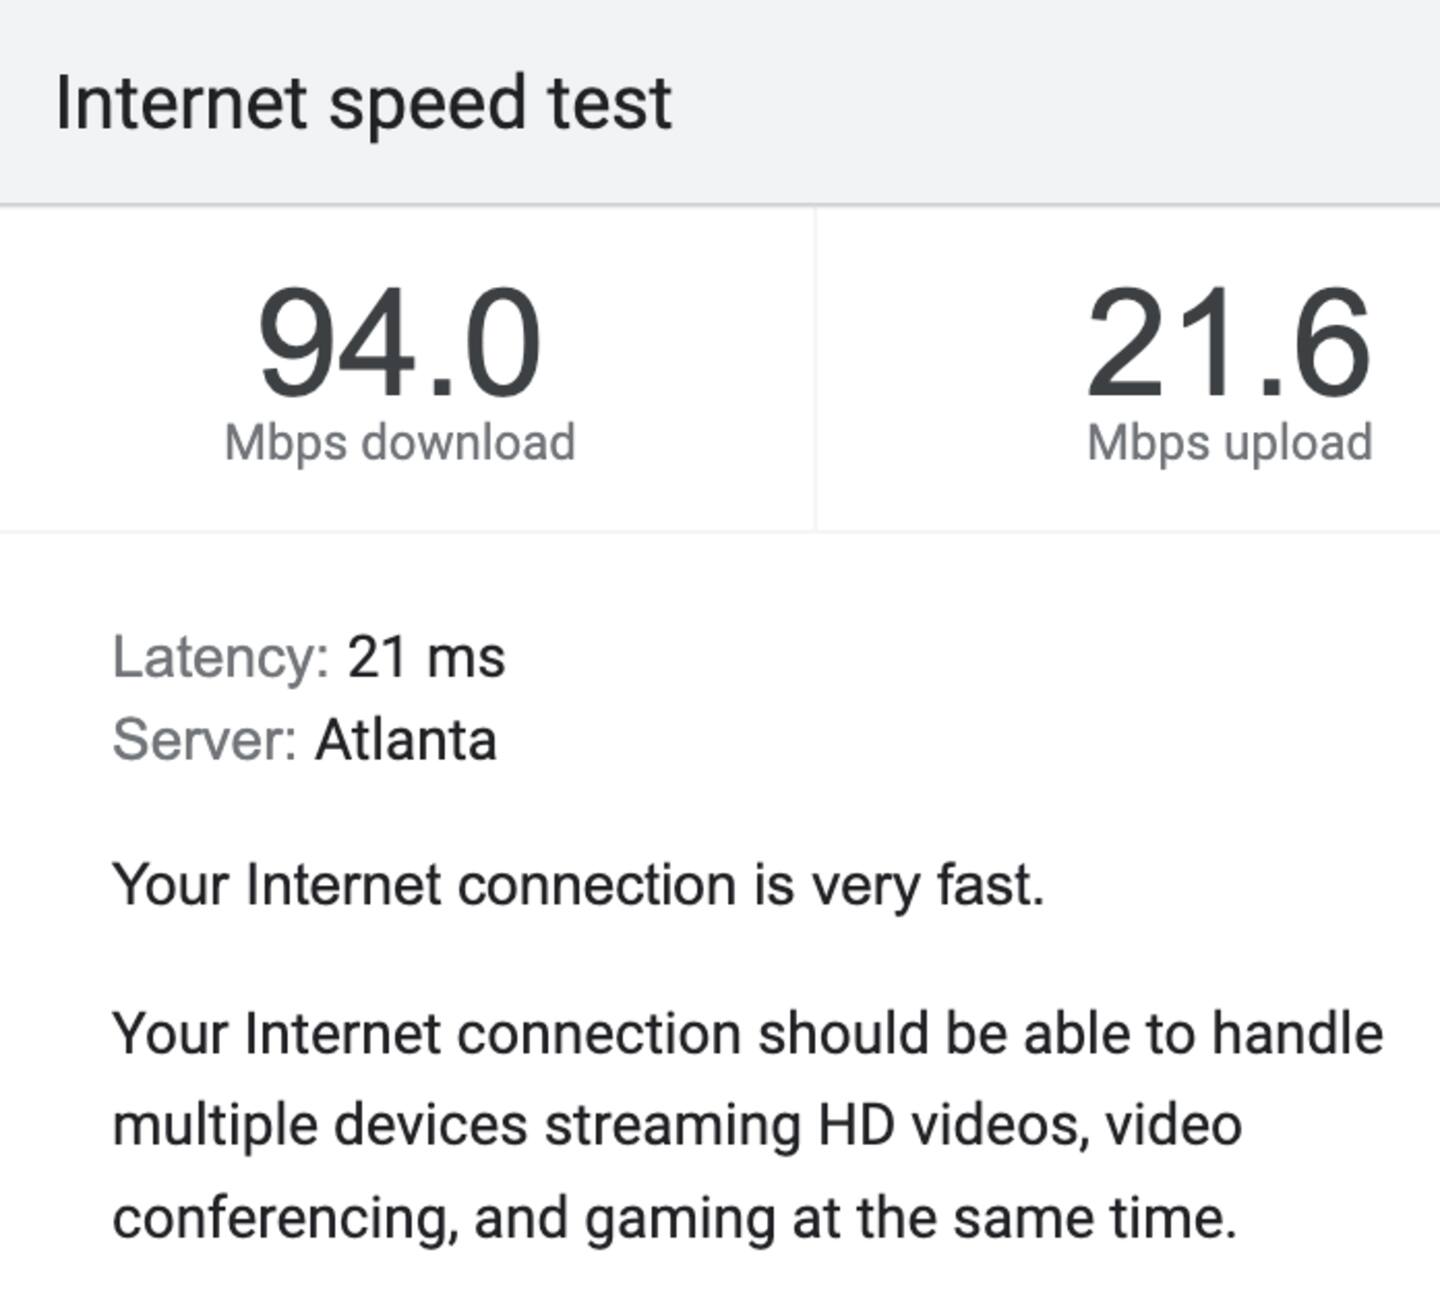
Task: Click the Internet speed test title
Action: [363, 103]
